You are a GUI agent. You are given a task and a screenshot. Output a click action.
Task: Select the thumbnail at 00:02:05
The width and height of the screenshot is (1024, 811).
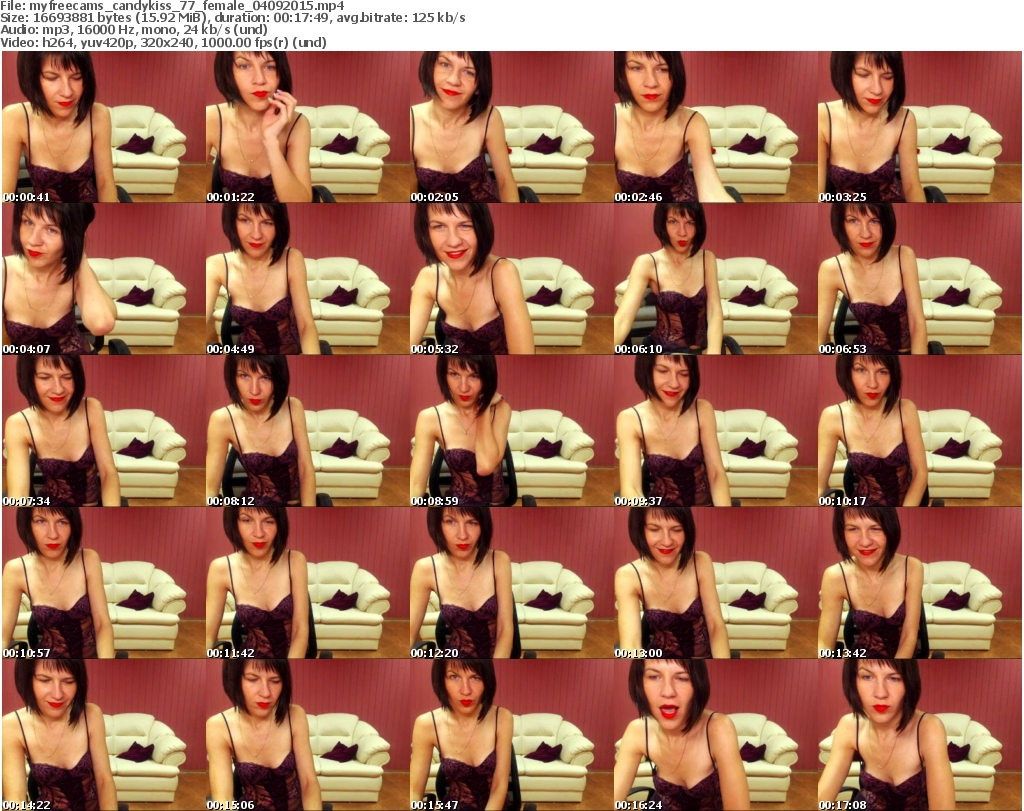point(511,127)
